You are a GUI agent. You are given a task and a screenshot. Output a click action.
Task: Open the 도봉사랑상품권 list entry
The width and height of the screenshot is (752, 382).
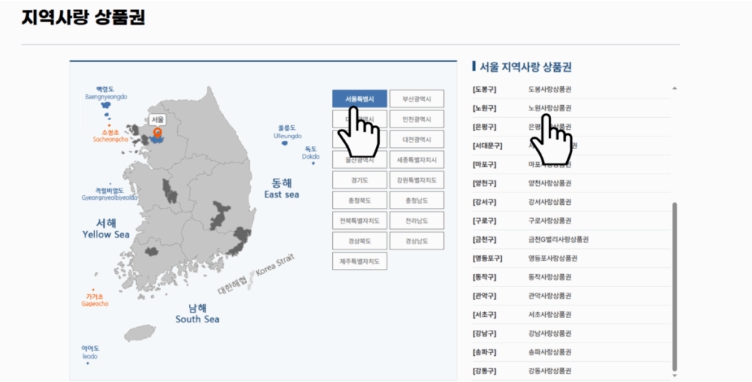(x=550, y=89)
